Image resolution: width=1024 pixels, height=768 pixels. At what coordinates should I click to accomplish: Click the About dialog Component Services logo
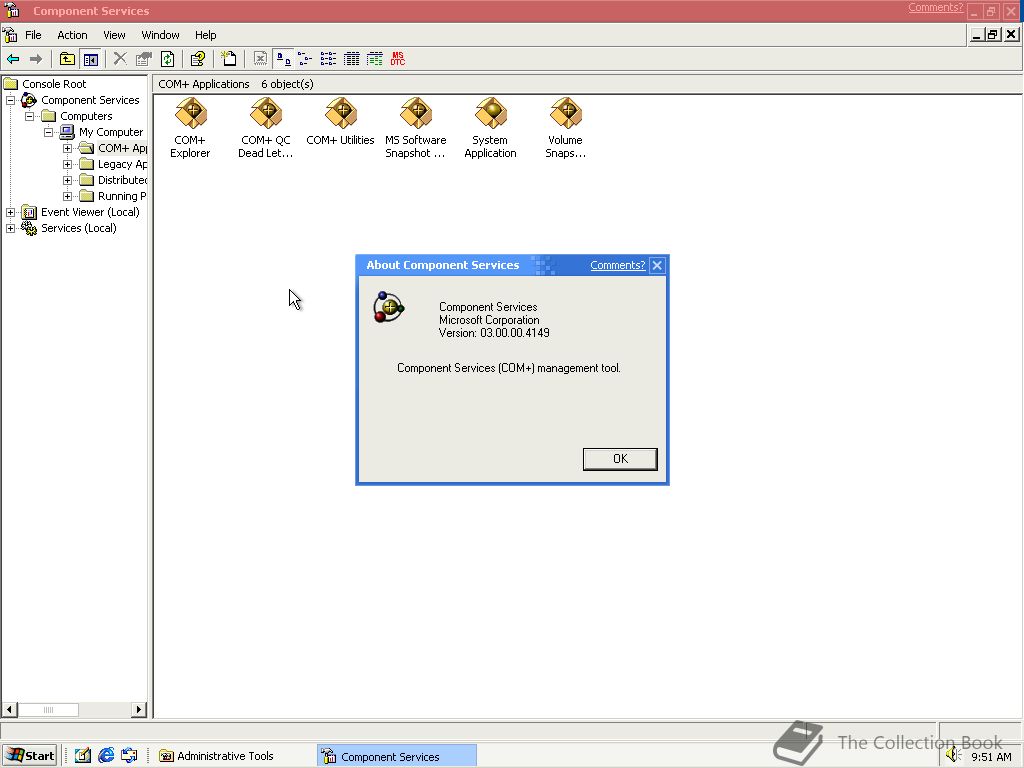389,307
